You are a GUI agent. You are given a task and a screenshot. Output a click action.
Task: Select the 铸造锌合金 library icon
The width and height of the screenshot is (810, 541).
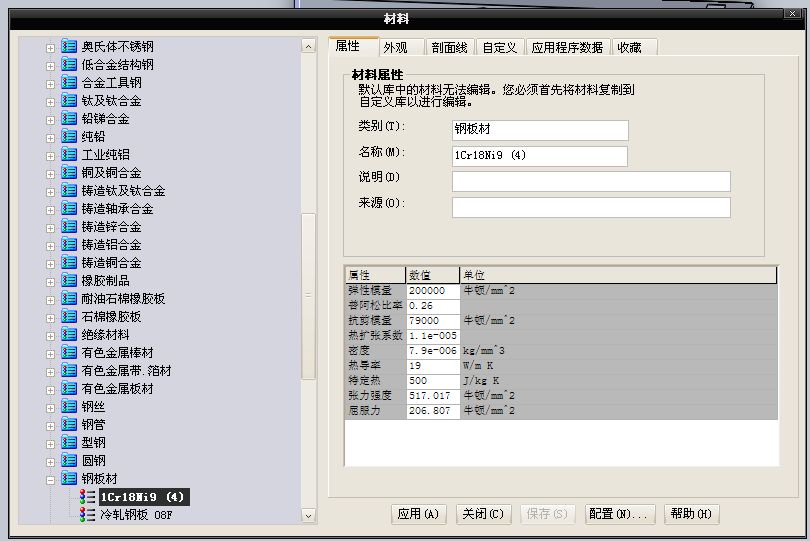(x=69, y=226)
